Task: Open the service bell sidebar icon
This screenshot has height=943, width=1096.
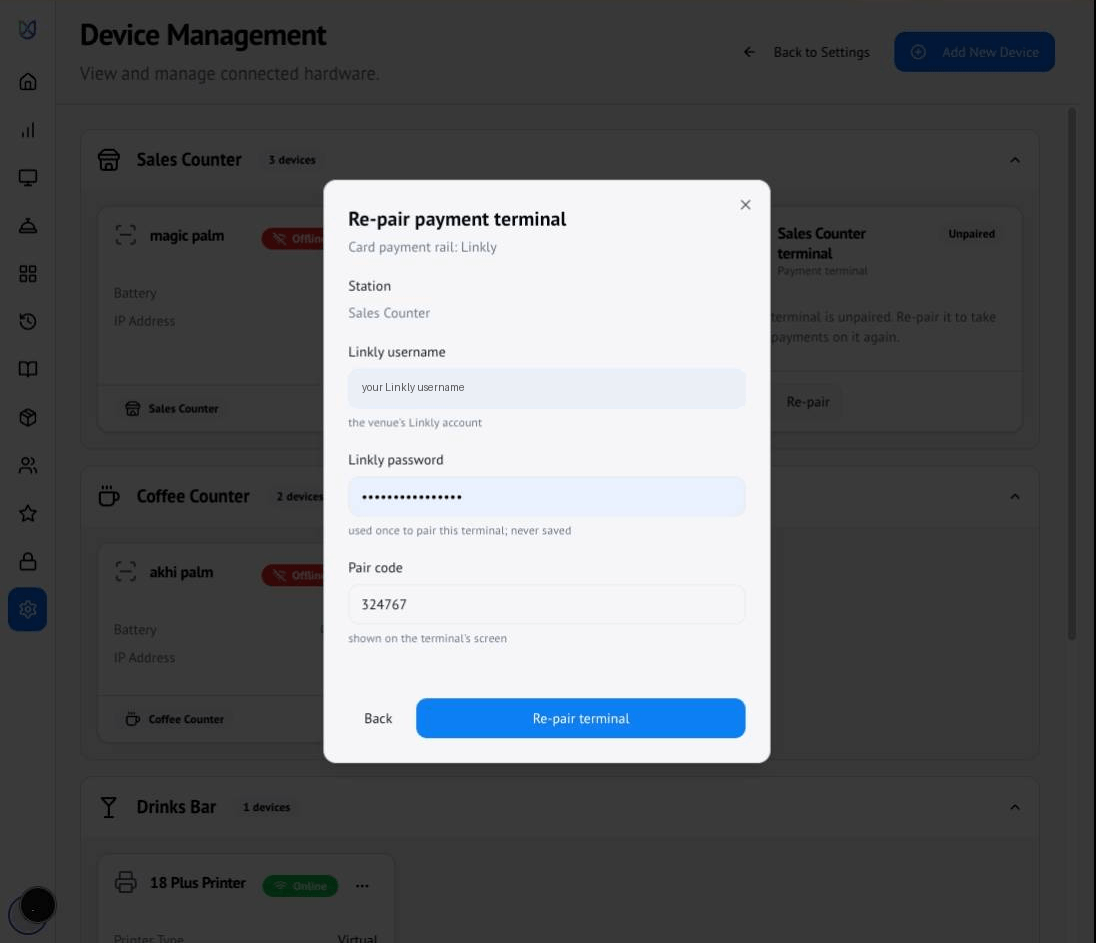Action: tap(27, 226)
